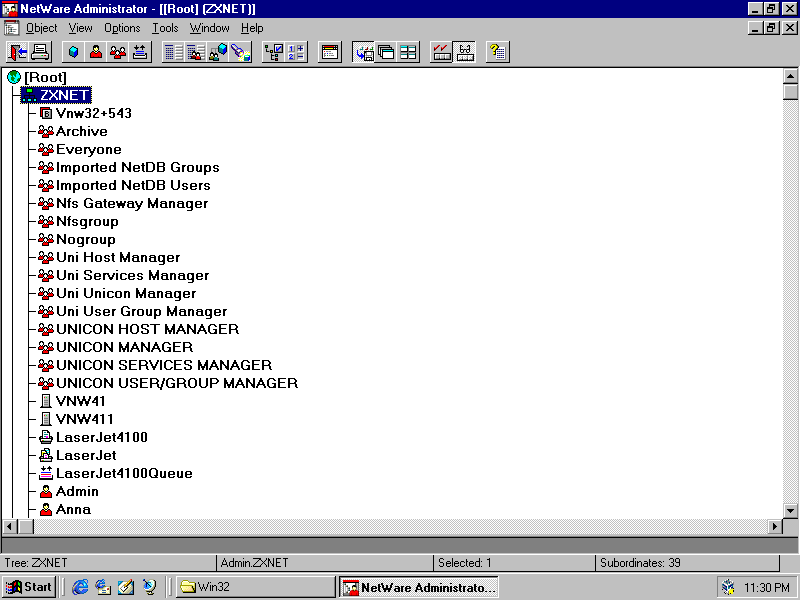Click the vertical scrollbar down arrow
This screenshot has height=600, width=800.
(790, 510)
